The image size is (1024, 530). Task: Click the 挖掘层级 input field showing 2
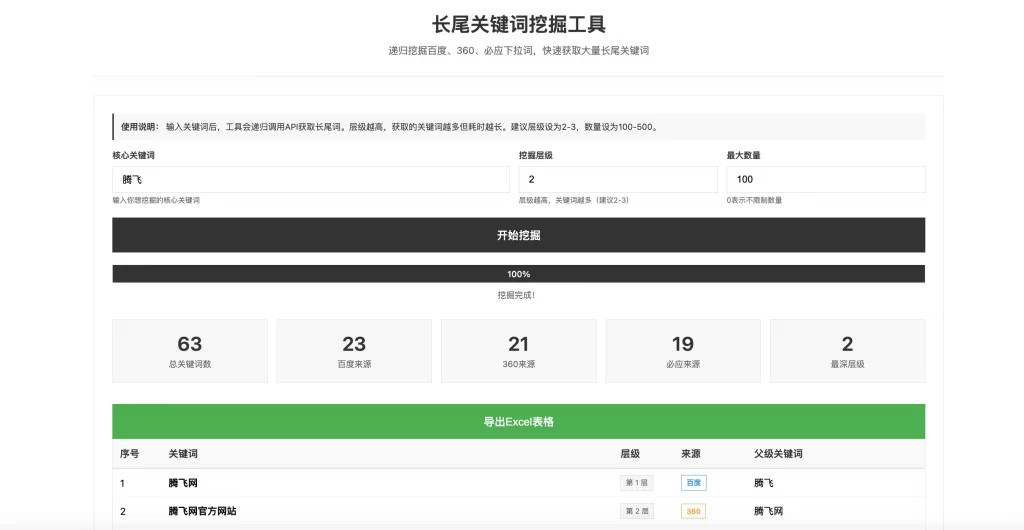(x=618, y=179)
